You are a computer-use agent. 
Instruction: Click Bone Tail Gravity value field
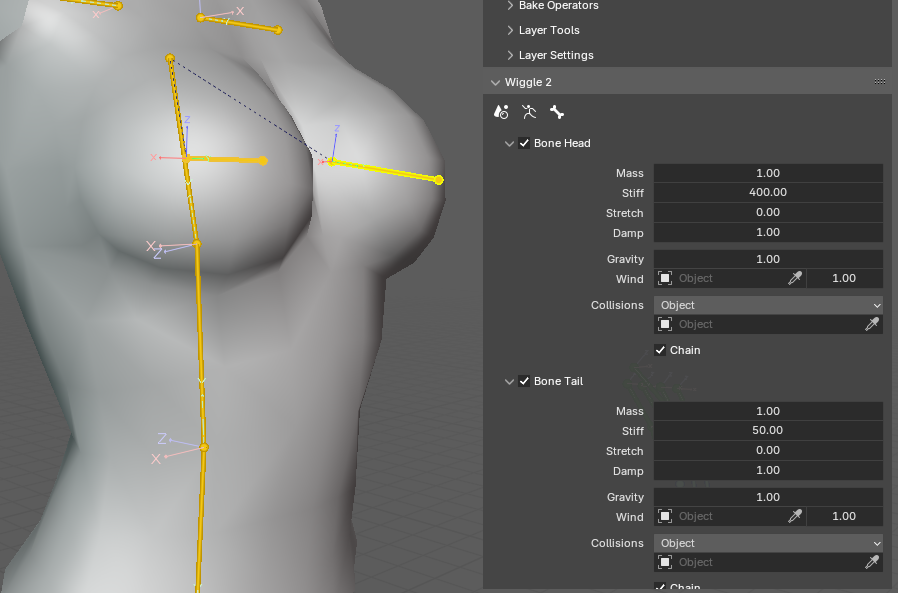(768, 497)
